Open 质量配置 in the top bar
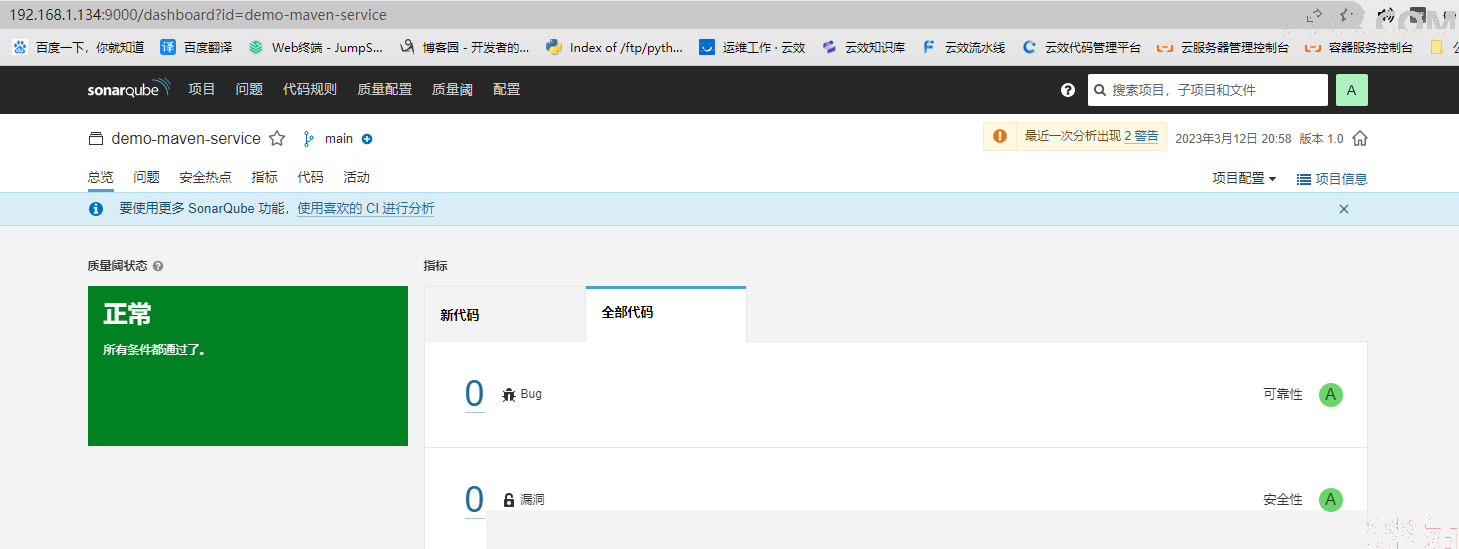 pyautogui.click(x=384, y=89)
